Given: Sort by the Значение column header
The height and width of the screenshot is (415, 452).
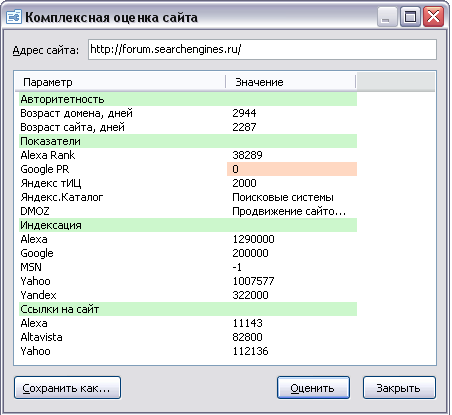Looking at the screenshot, I should coord(291,82).
